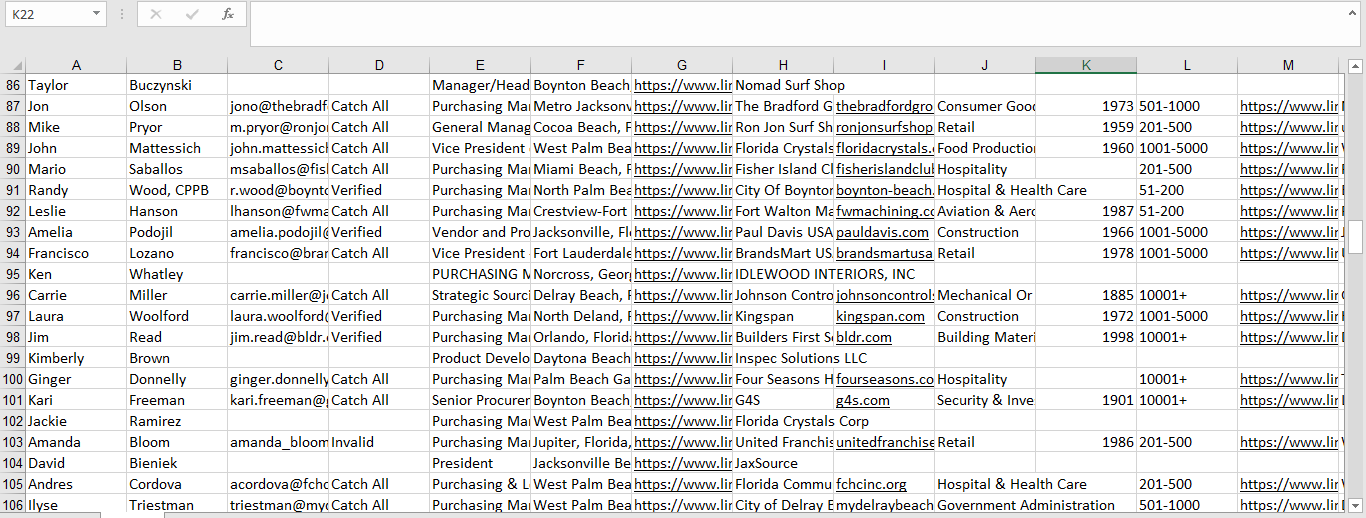Select column F header
This screenshot has width=1366, height=518.
click(581, 65)
